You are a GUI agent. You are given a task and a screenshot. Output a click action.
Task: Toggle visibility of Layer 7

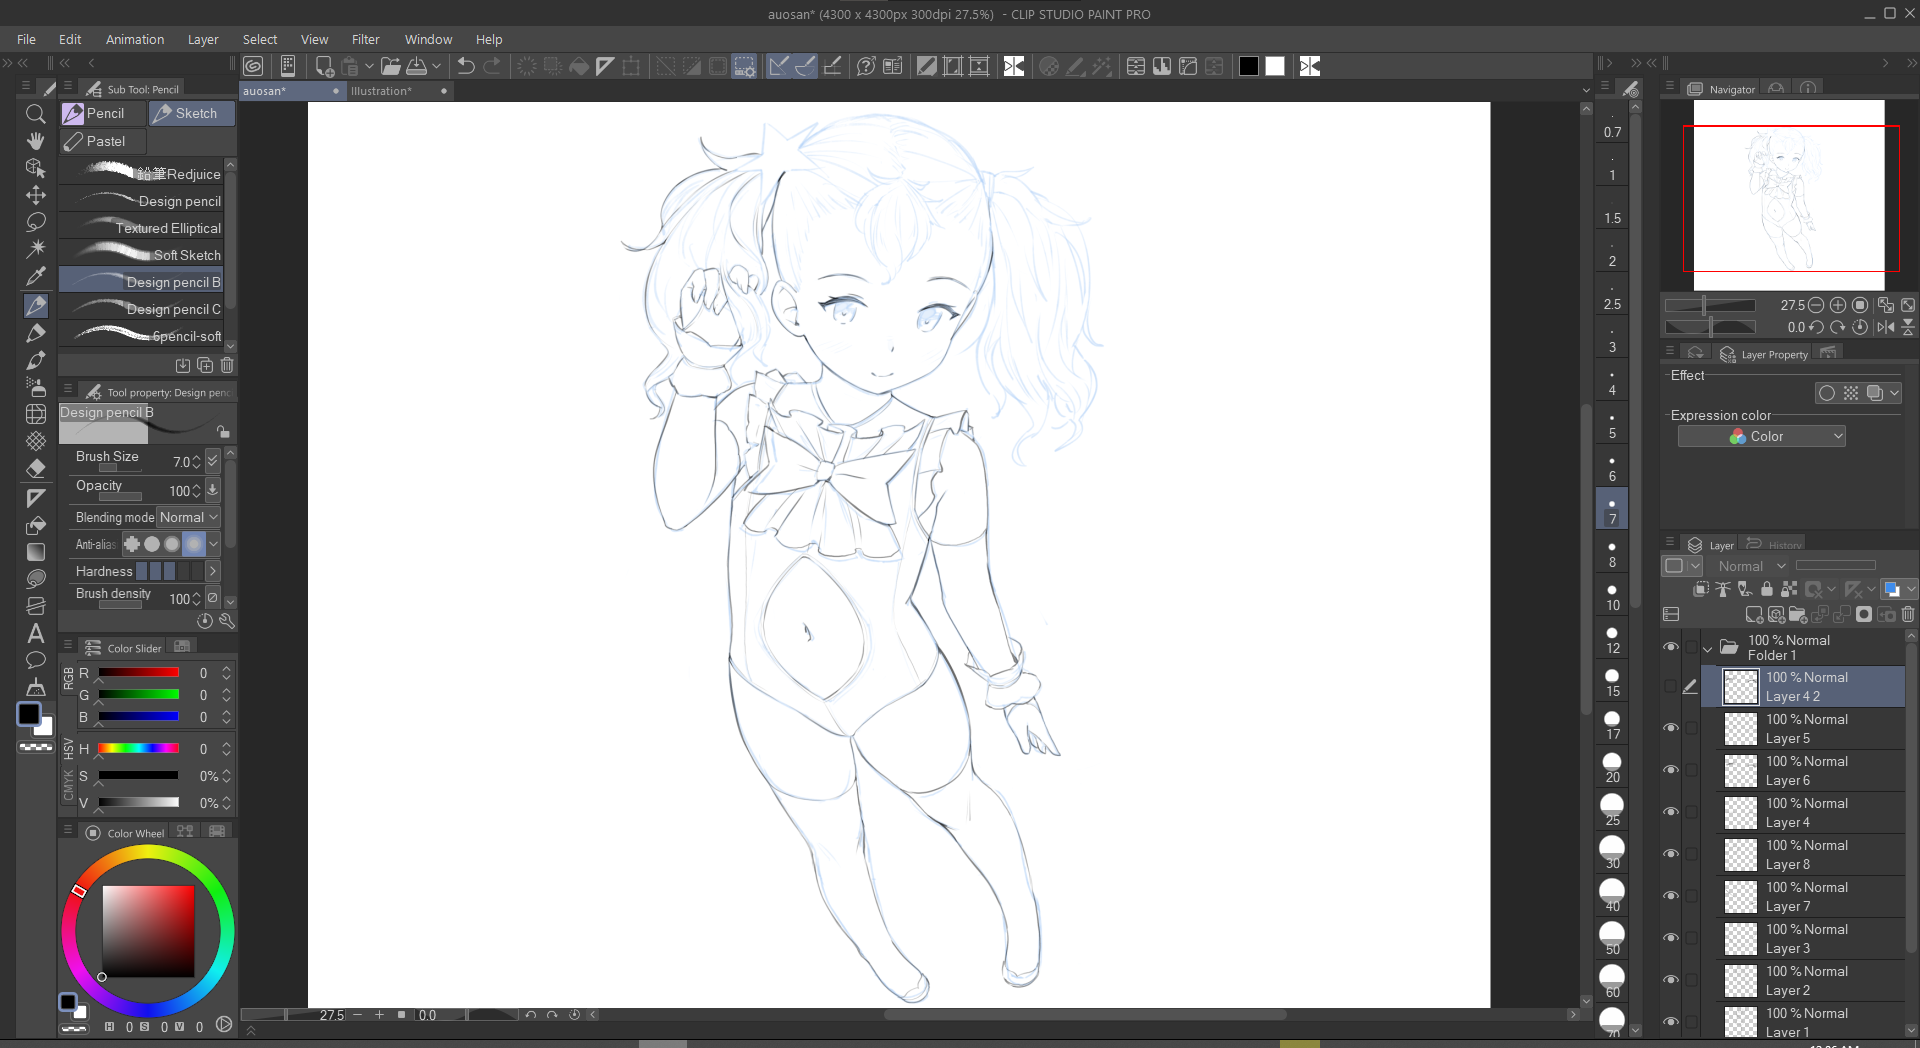point(1670,896)
